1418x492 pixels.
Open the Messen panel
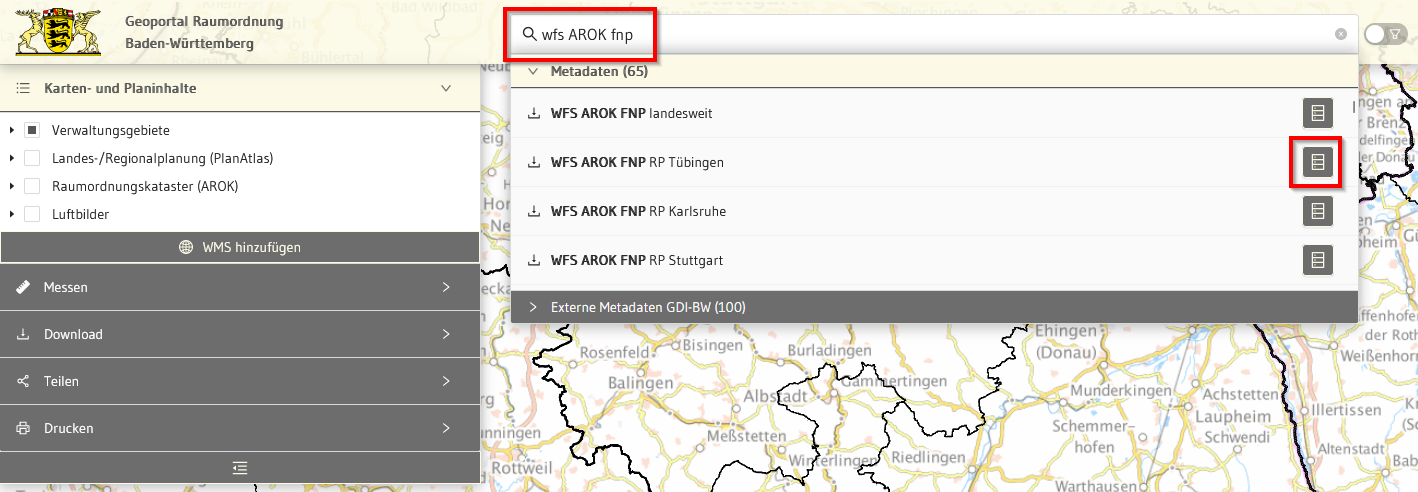(239, 287)
